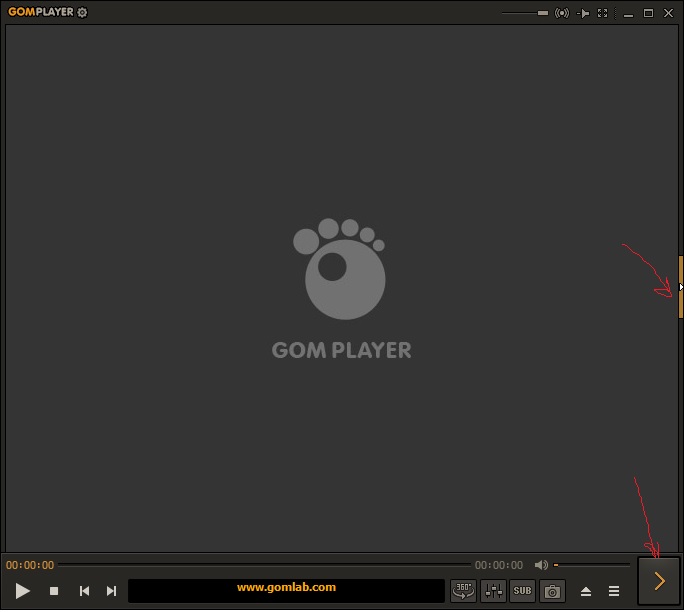This screenshot has height=612, width=687.
Task: Open the control panel equalizer sliders icon
Action: pos(495,593)
